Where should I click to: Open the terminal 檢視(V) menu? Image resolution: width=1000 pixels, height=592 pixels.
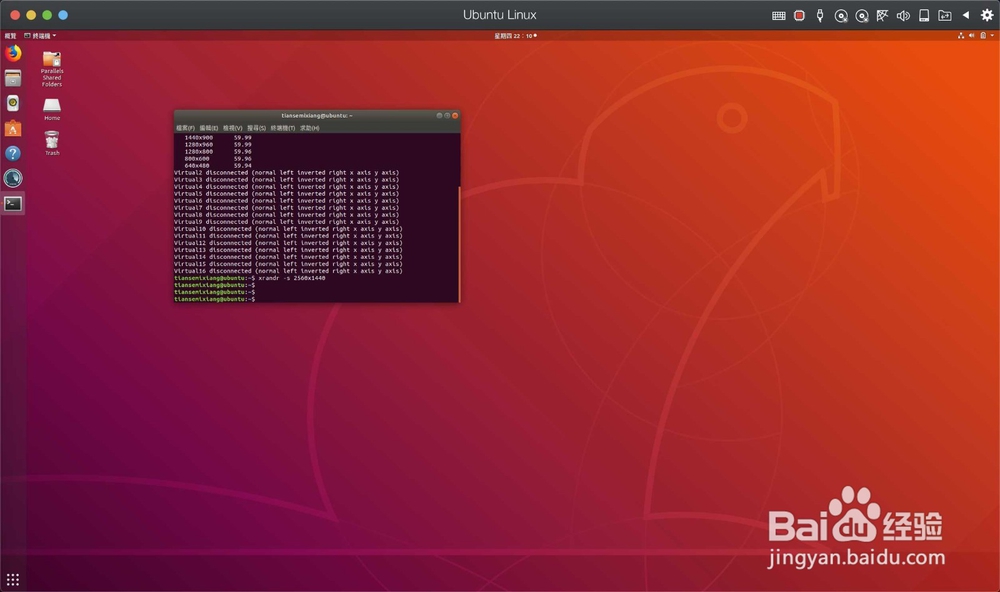(x=233, y=128)
